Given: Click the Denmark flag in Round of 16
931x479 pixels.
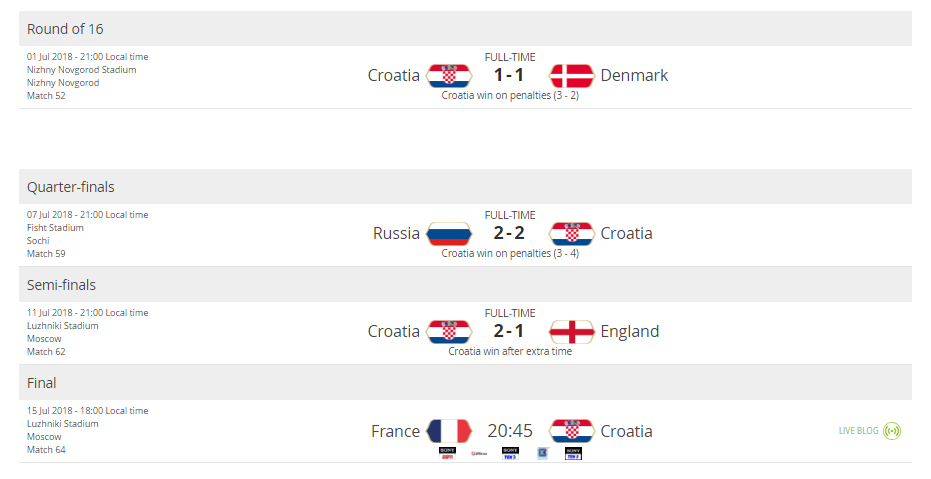Looking at the screenshot, I should point(571,75).
